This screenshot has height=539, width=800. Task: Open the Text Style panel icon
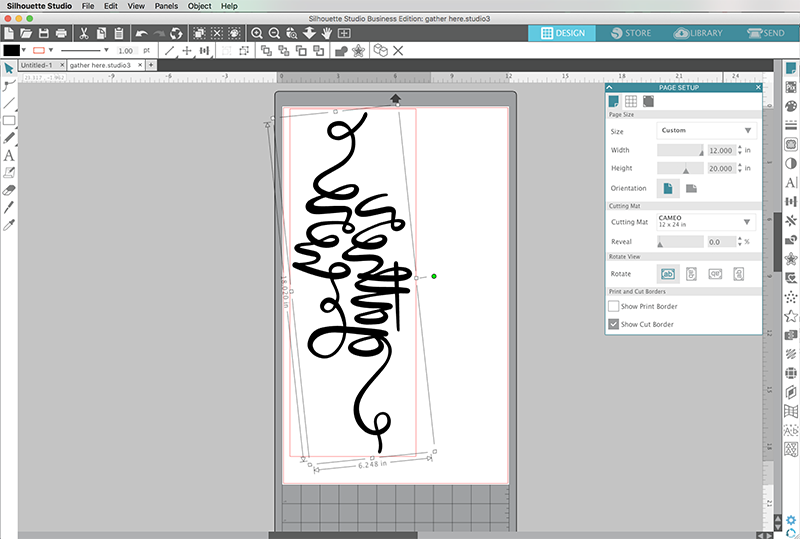click(791, 182)
